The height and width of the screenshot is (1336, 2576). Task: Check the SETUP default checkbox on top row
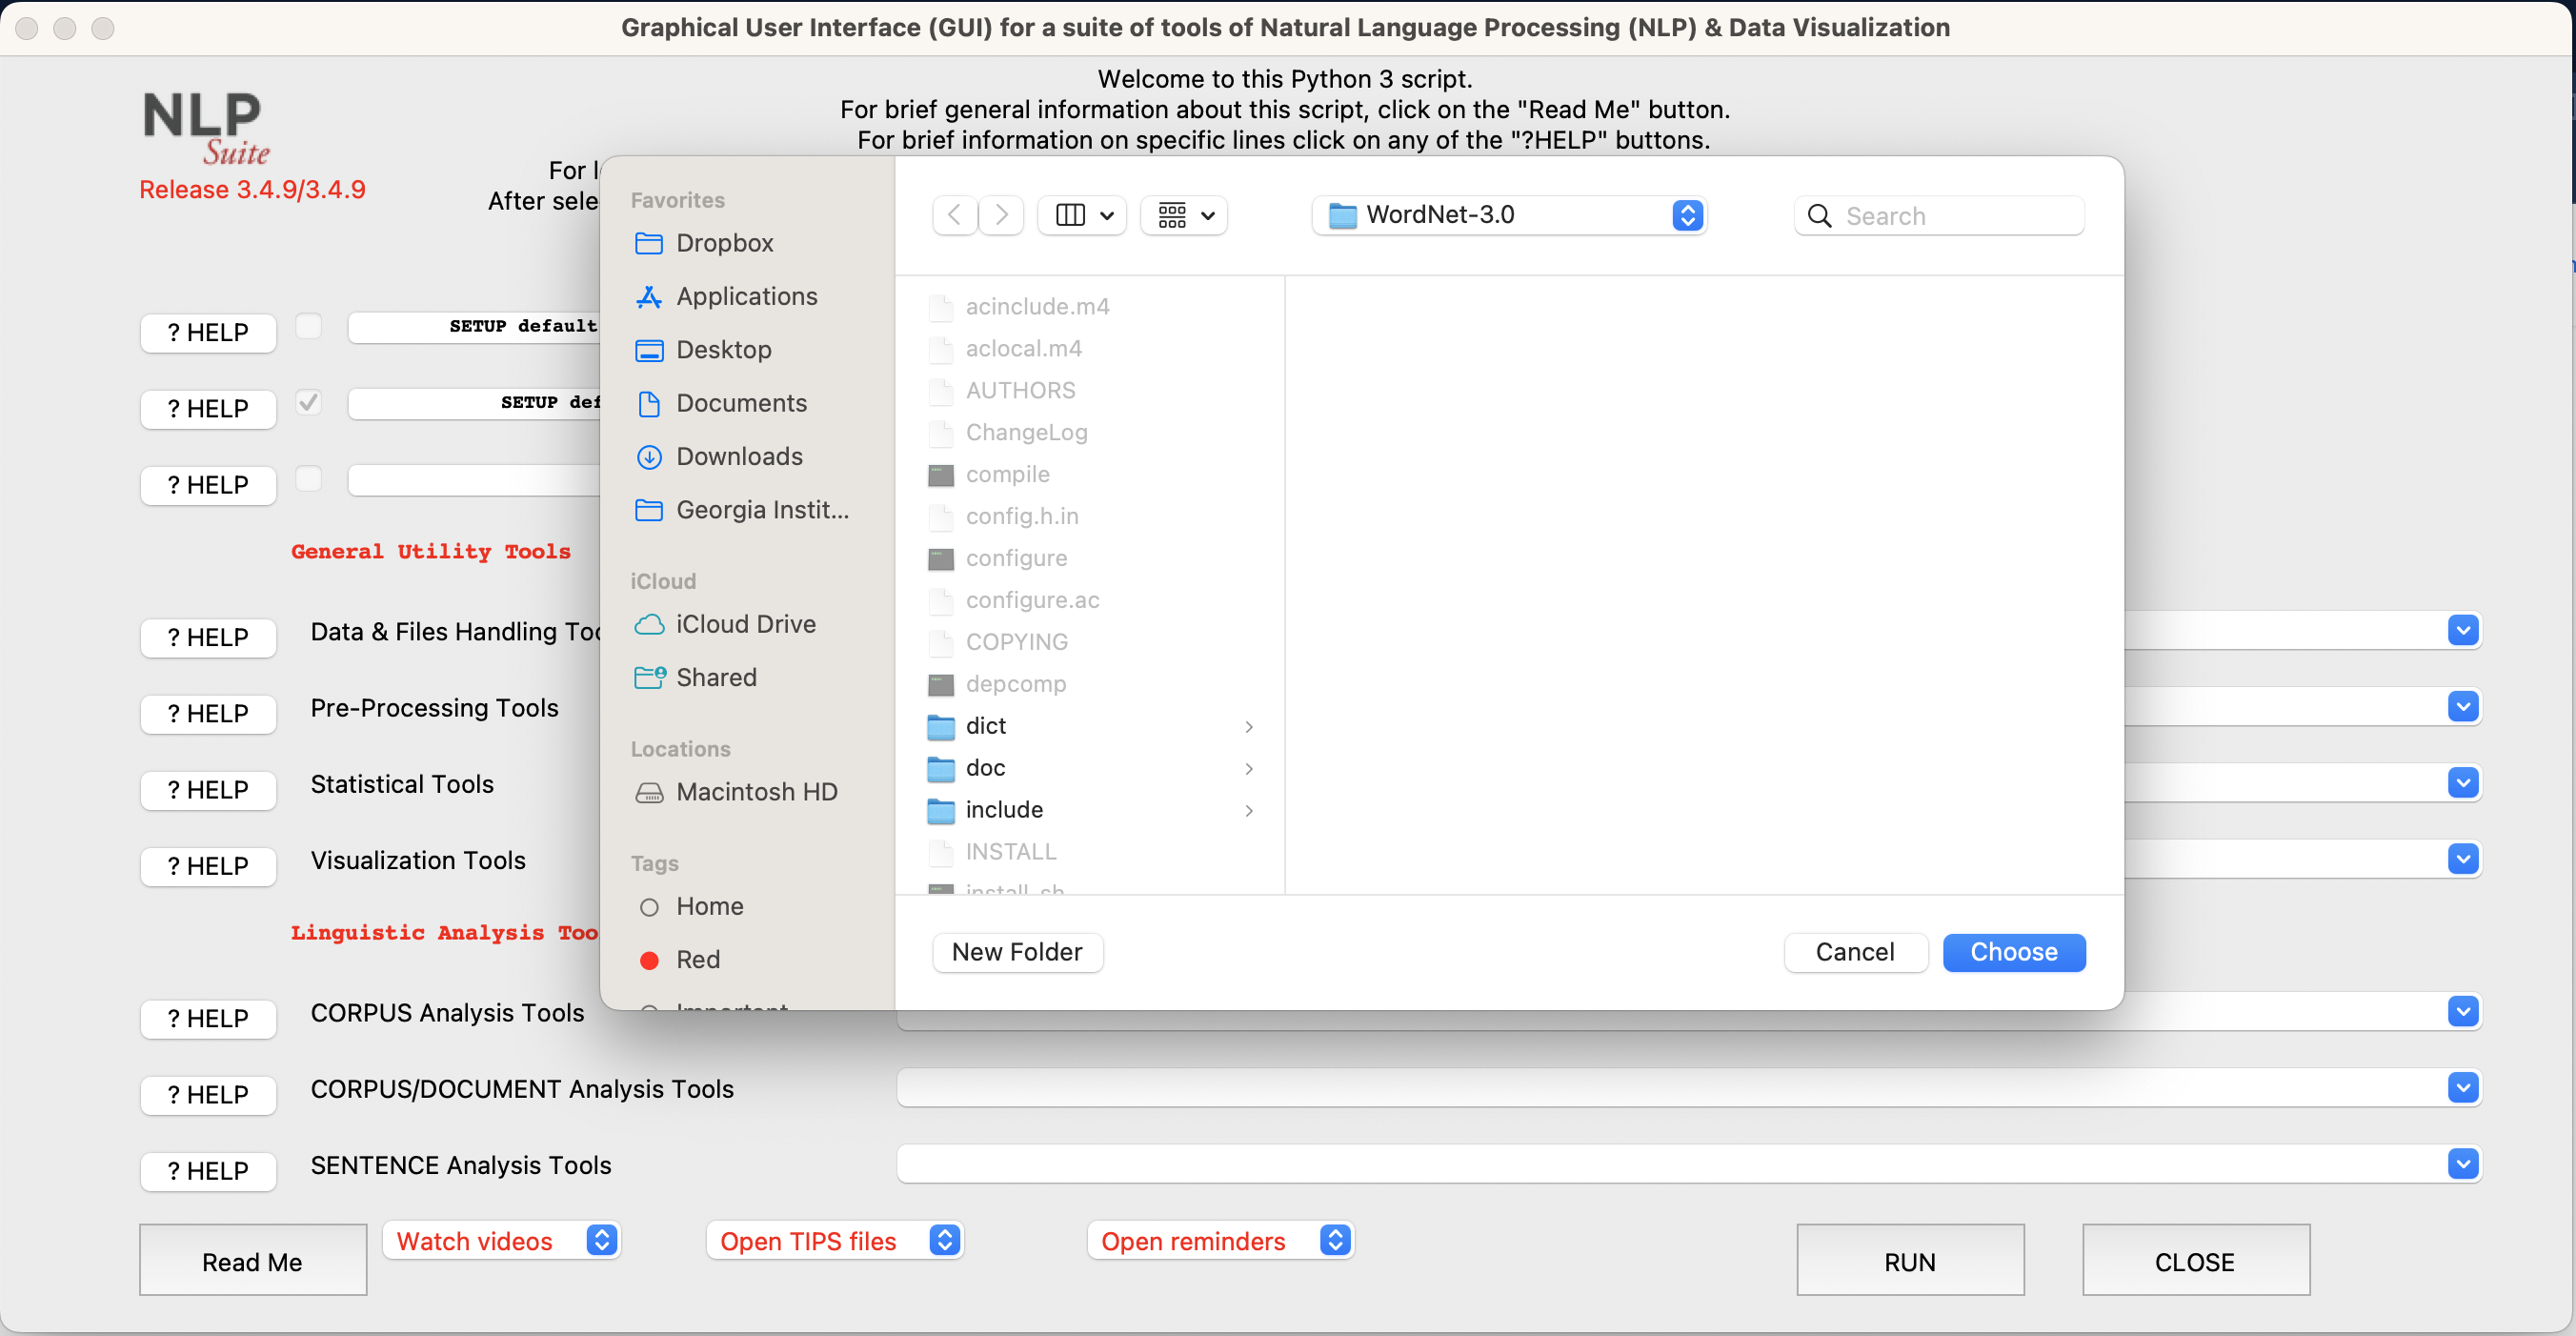tap(309, 325)
